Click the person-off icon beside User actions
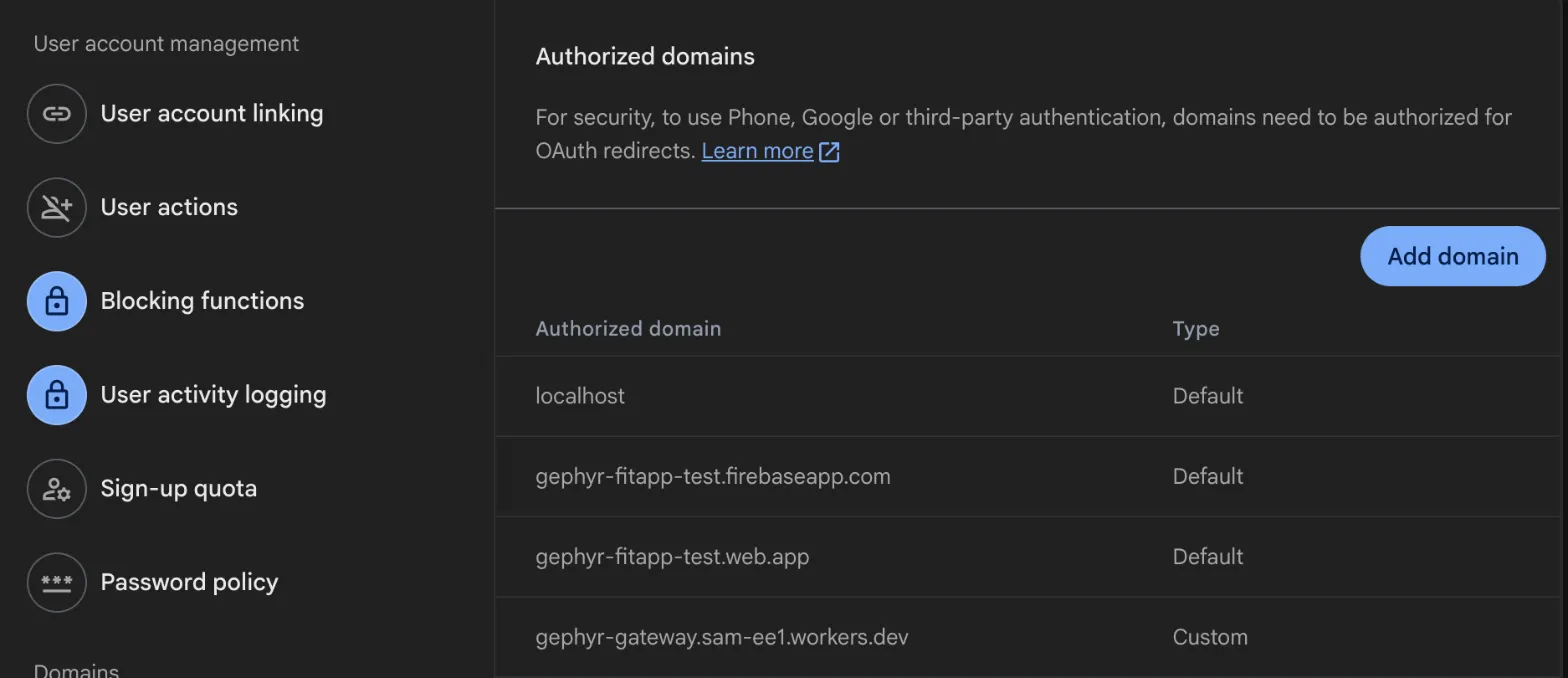Viewport: 1568px width, 678px height. [x=57, y=208]
